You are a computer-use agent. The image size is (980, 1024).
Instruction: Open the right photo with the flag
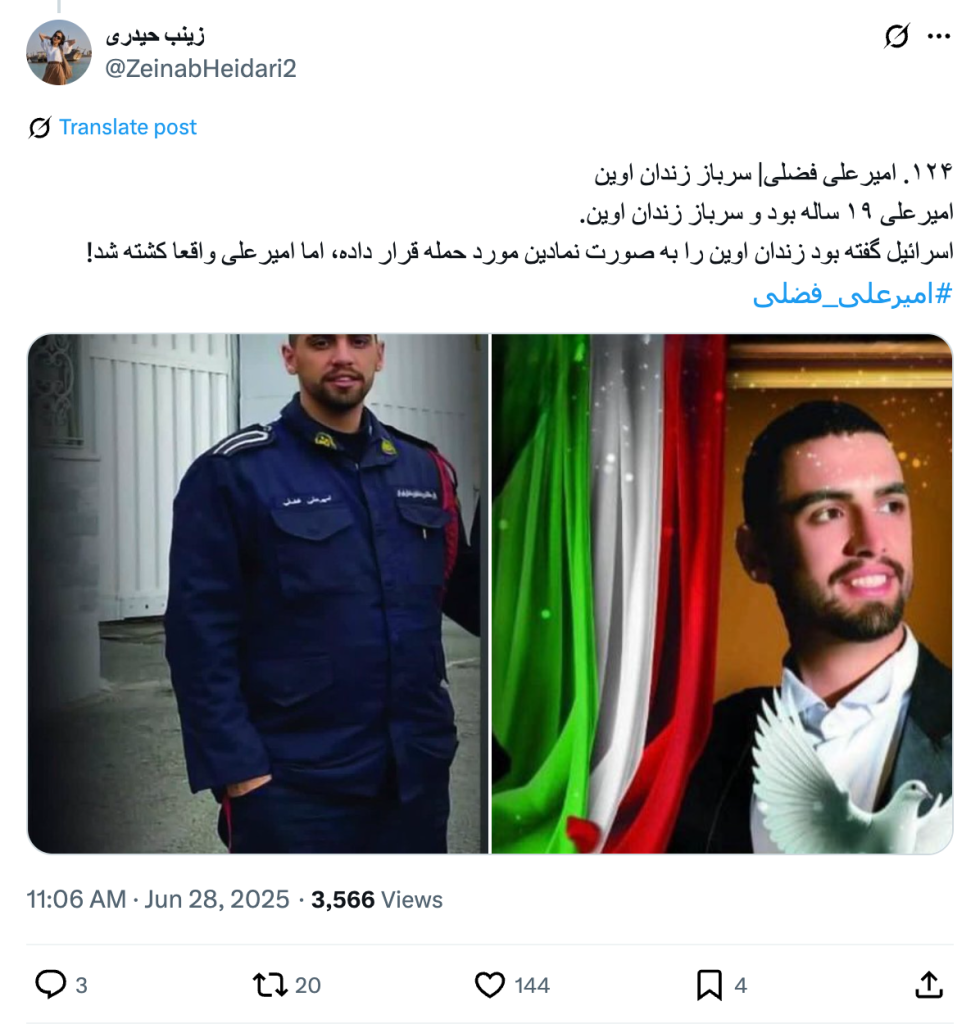point(722,594)
